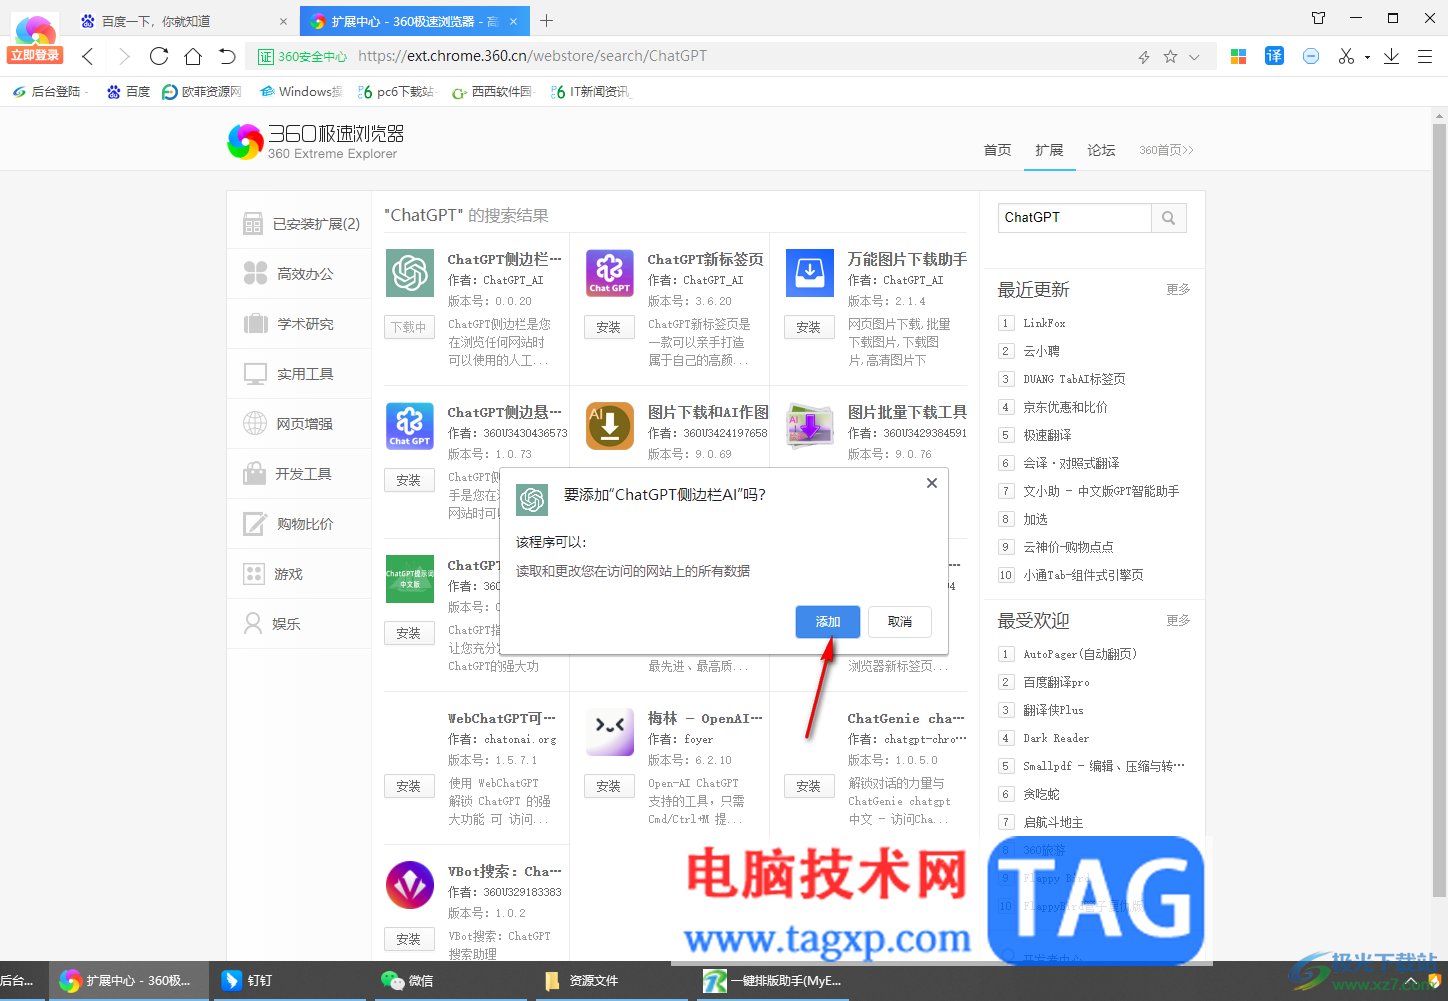Select the 开发工具 category
Viewport: 1448px width, 1001px height.
click(299, 474)
